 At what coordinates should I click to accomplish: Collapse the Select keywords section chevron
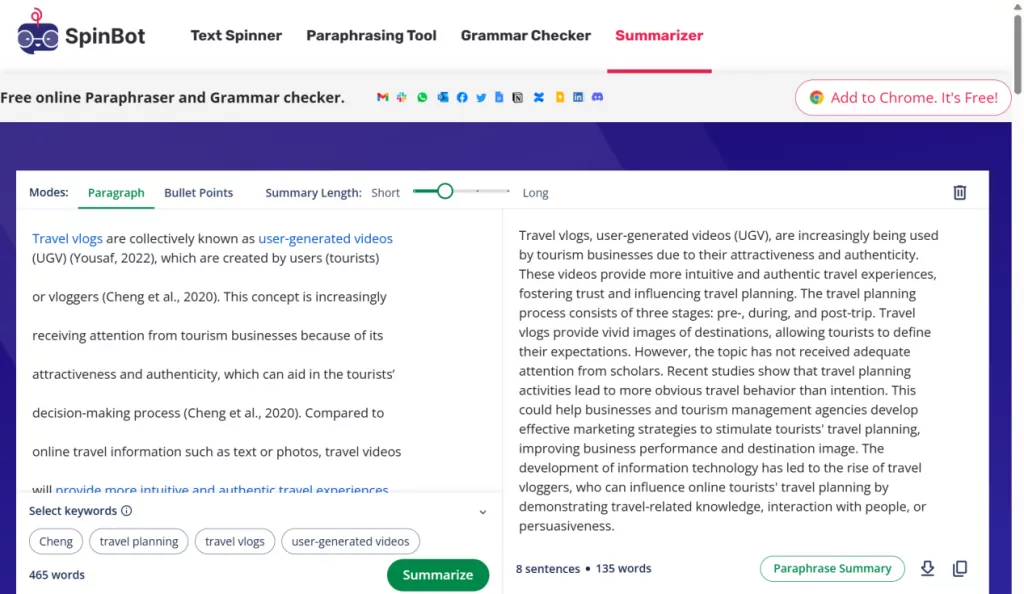pos(483,512)
